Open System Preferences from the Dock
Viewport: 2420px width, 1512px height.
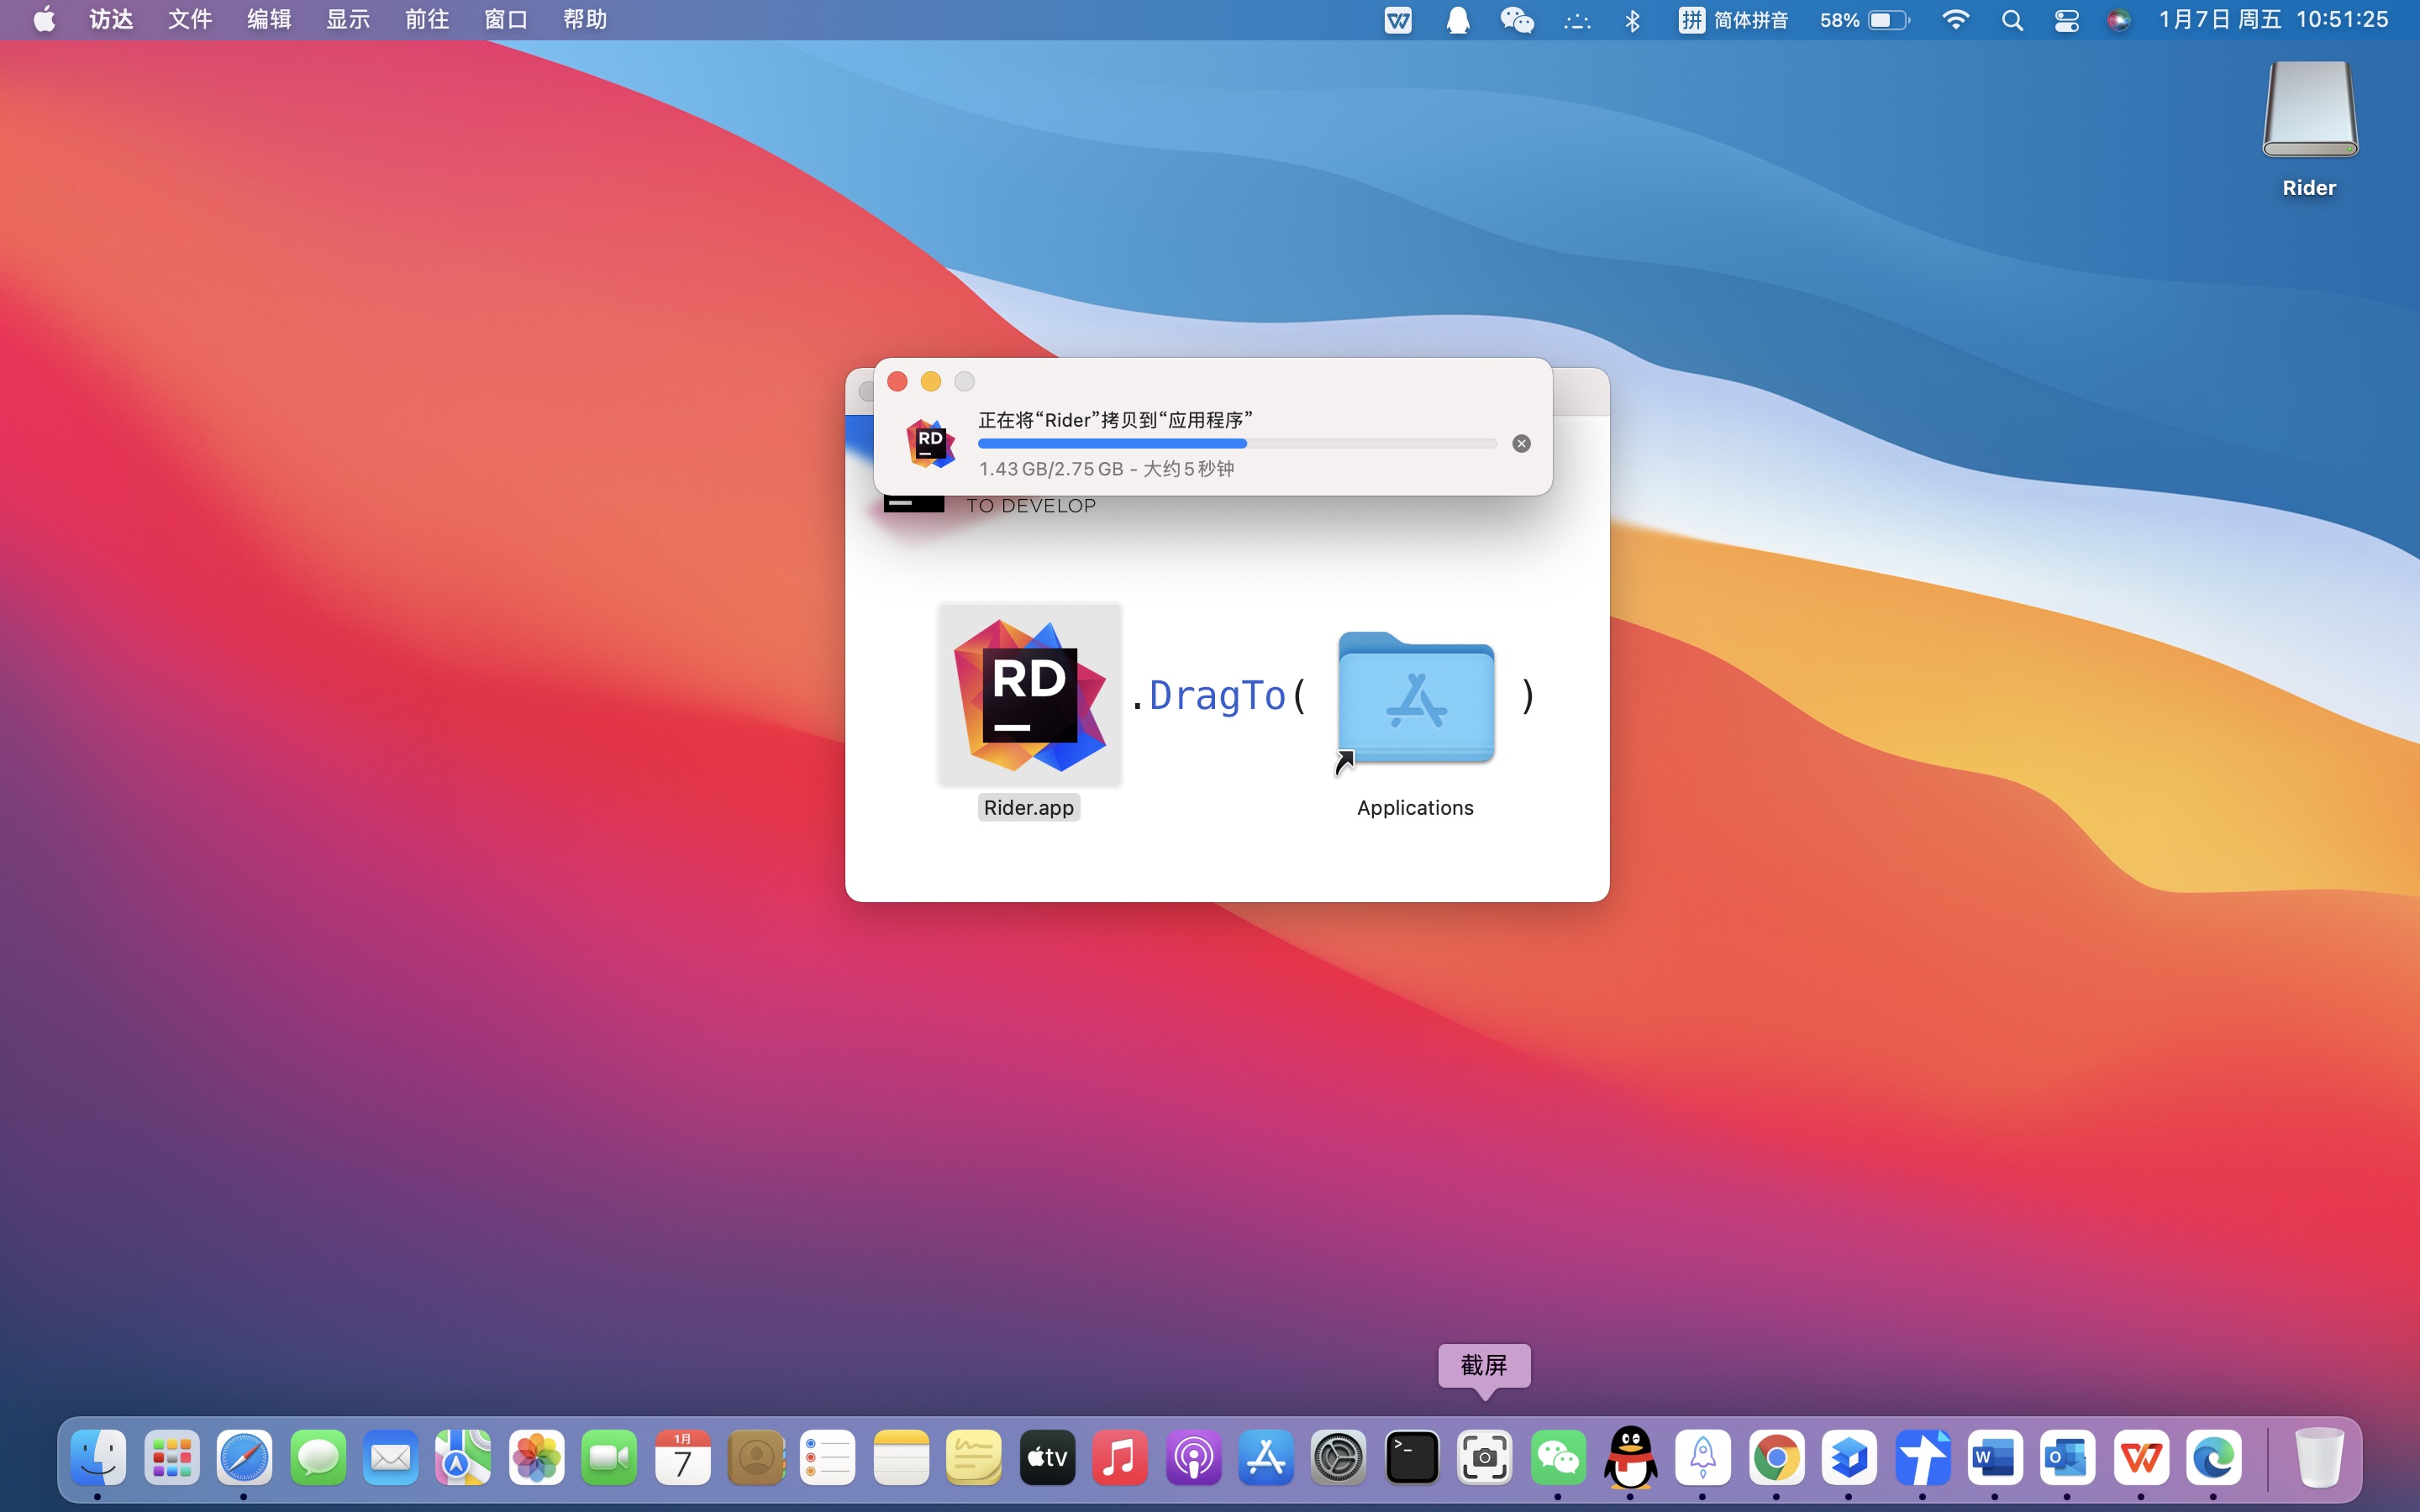tap(1338, 1458)
